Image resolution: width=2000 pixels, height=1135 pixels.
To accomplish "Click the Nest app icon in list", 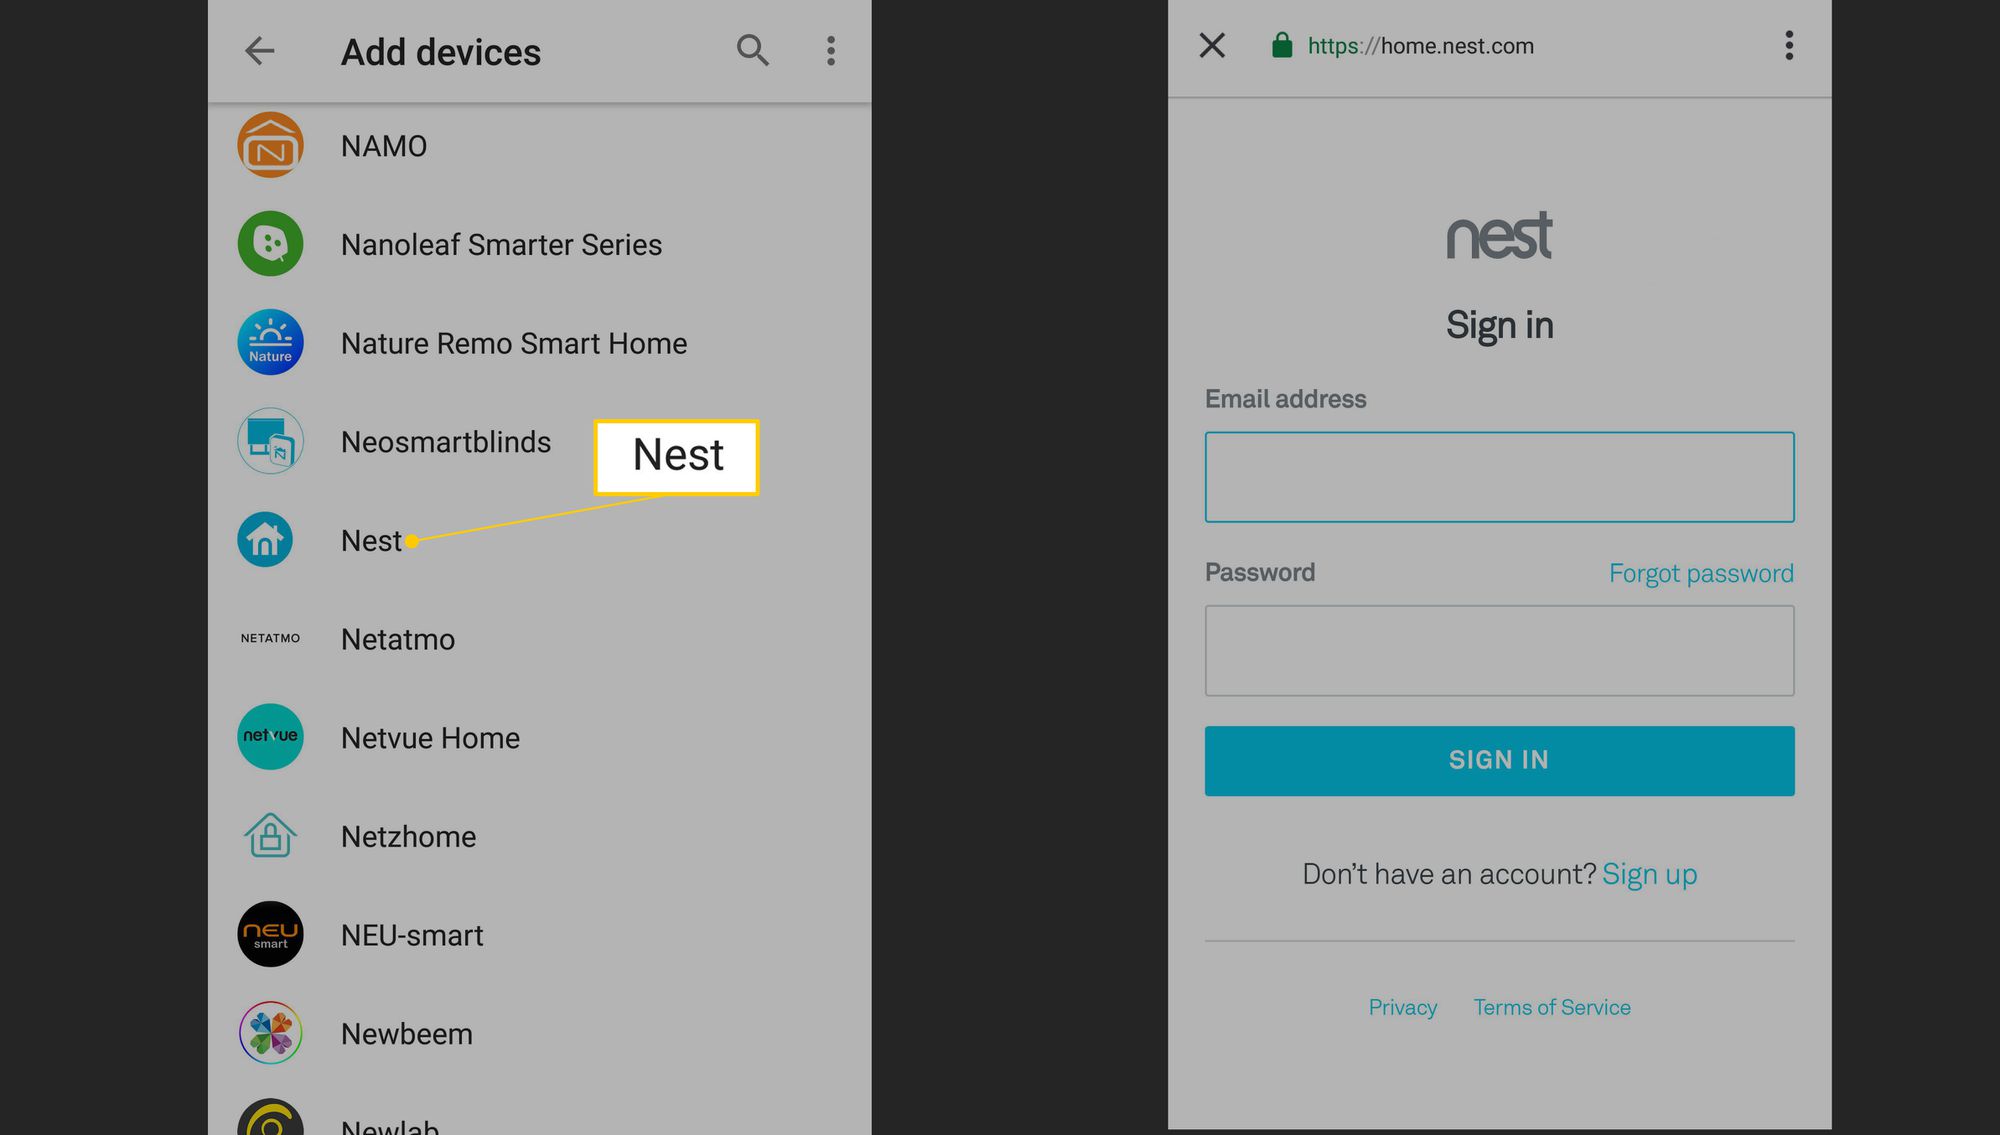I will click(x=269, y=539).
